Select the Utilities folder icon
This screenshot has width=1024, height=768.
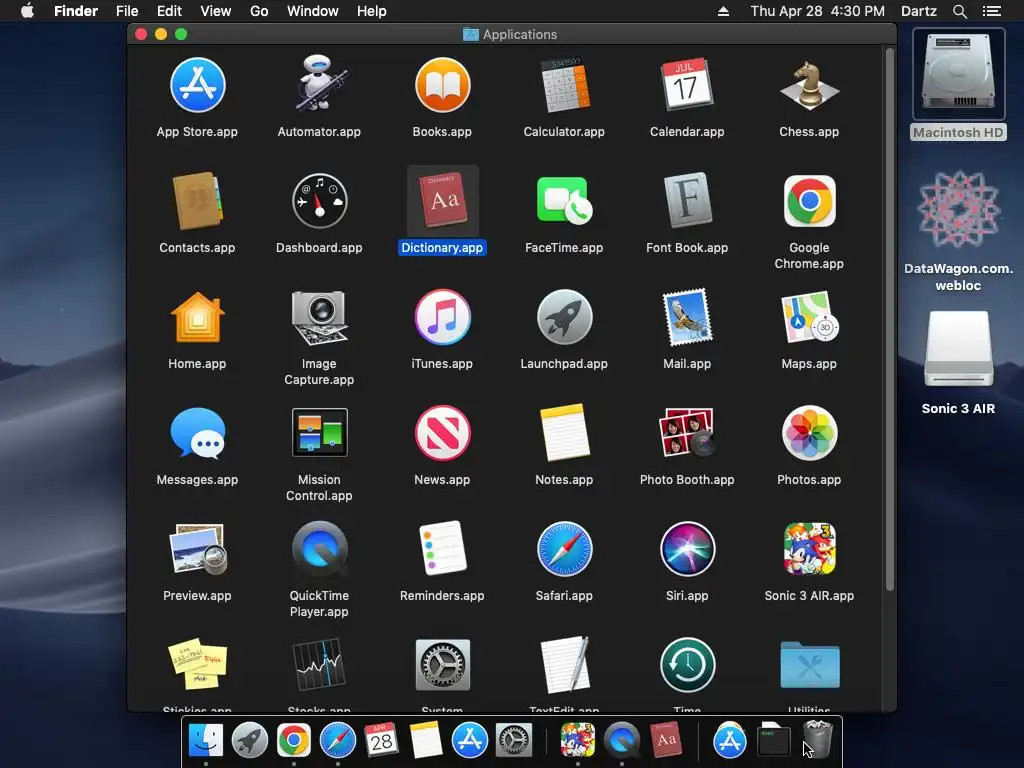(809, 665)
